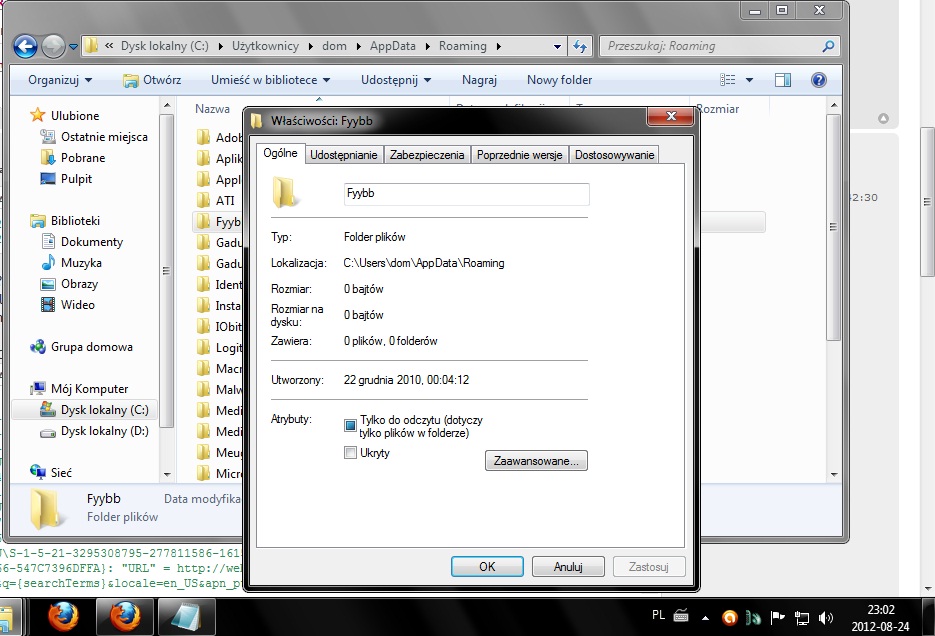The height and width of the screenshot is (636, 935).
Task: Click the folder name field Fyybb
Action: pyautogui.click(x=465, y=194)
